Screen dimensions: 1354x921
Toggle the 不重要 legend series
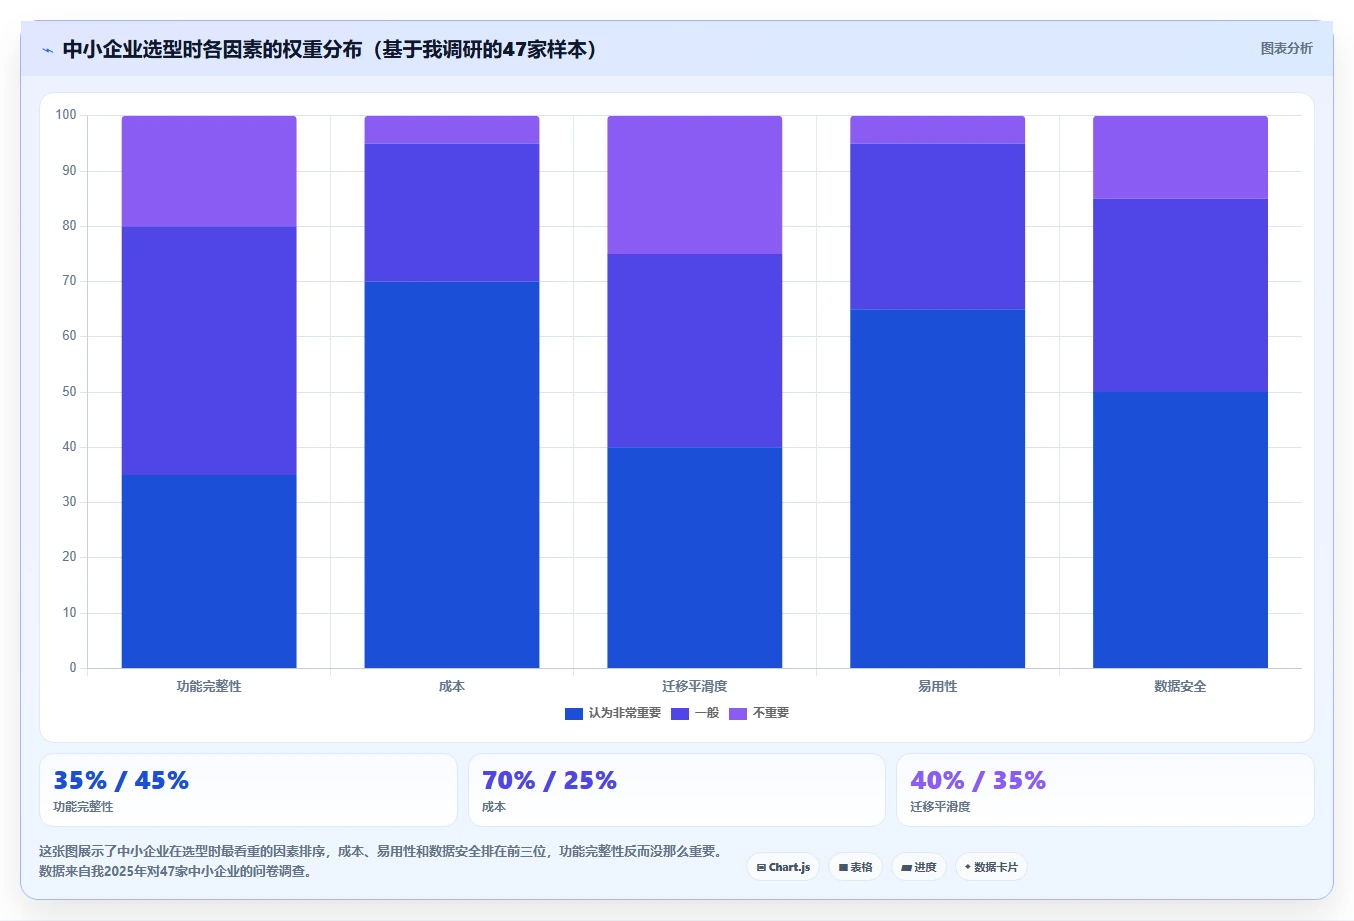759,713
